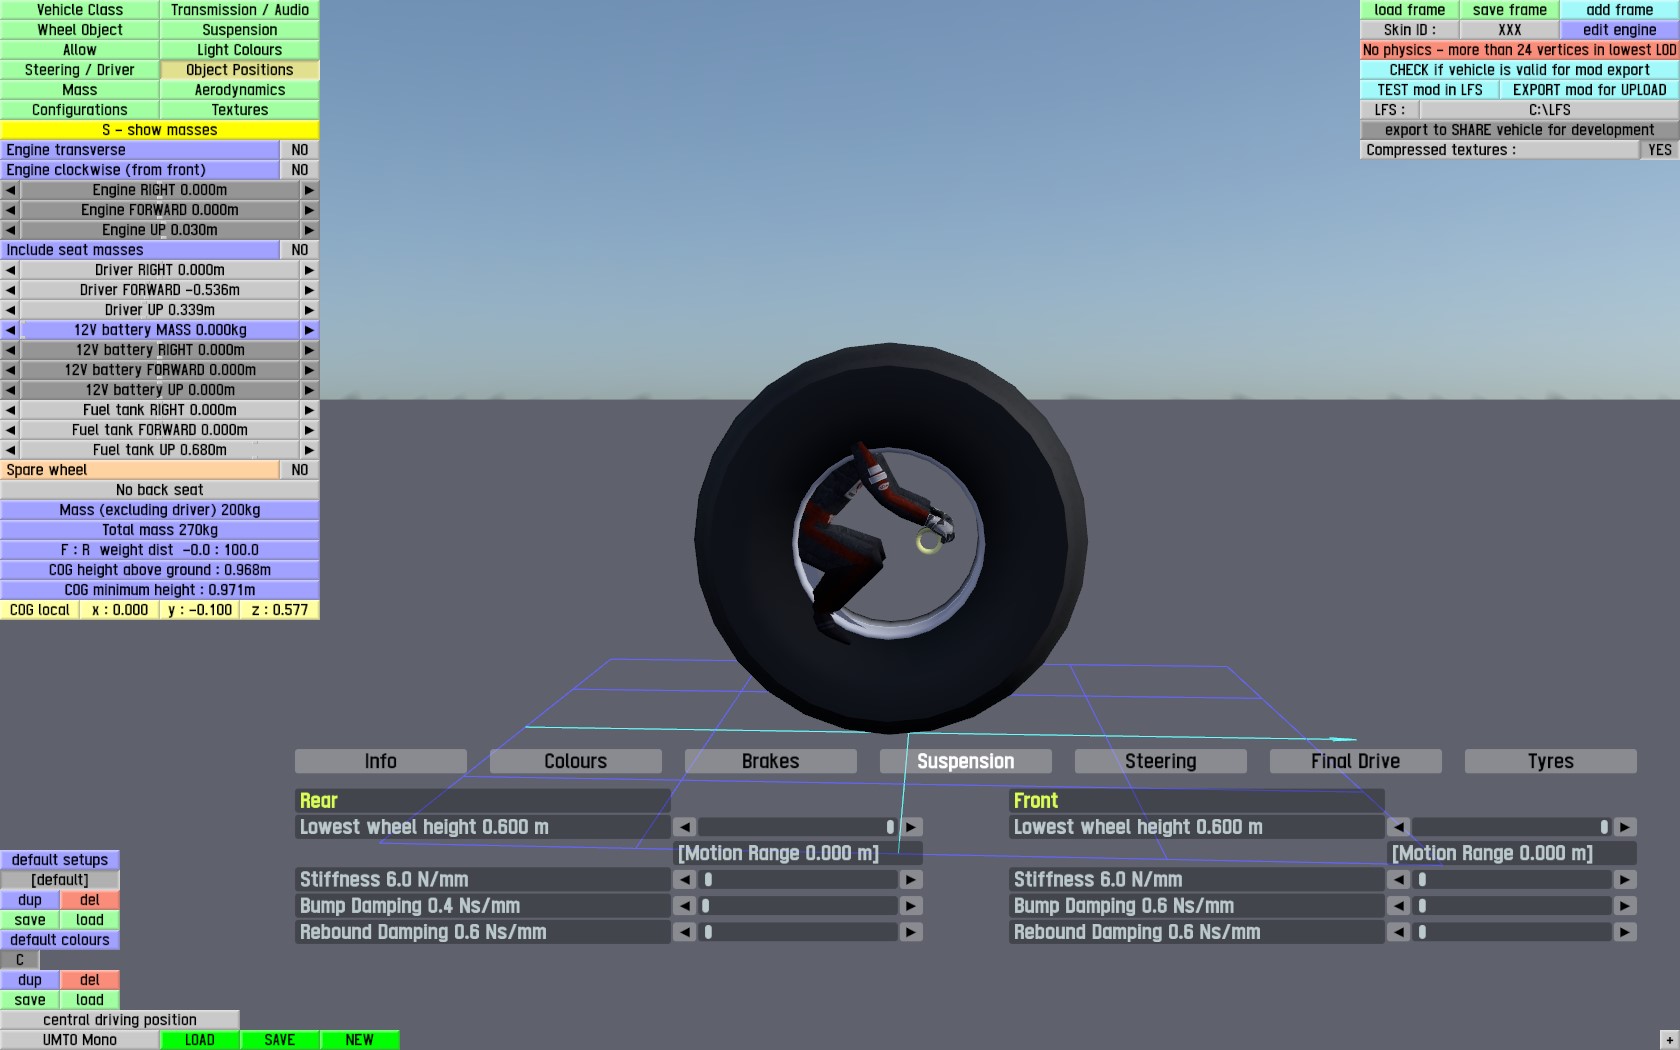Decrease Front lowest wheel height with left arrow
Screen dimensions: 1680x1050
pyautogui.click(x=1398, y=827)
